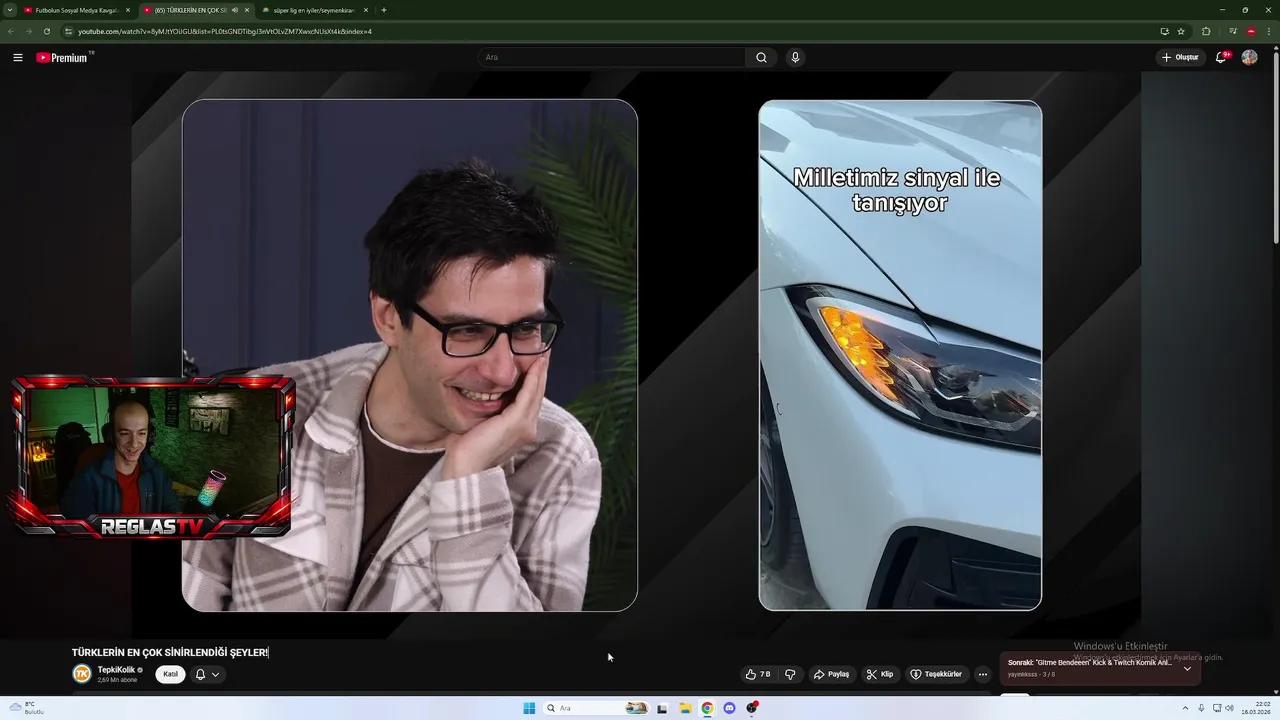The width and height of the screenshot is (1280, 720).
Task: Reload the page
Action: tap(46, 31)
